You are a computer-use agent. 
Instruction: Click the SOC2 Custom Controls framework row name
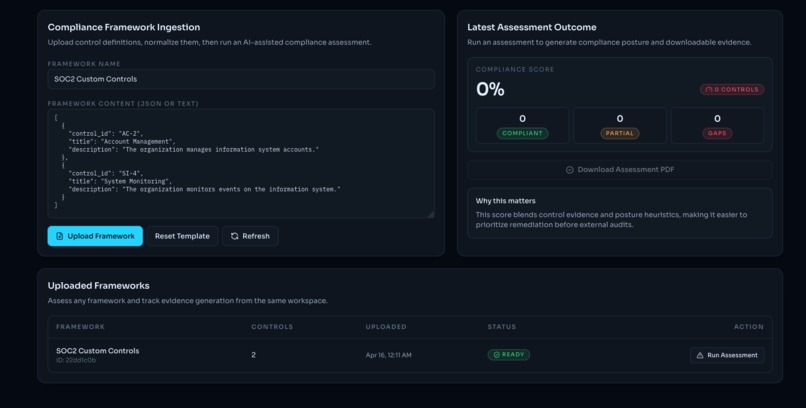[x=98, y=350]
